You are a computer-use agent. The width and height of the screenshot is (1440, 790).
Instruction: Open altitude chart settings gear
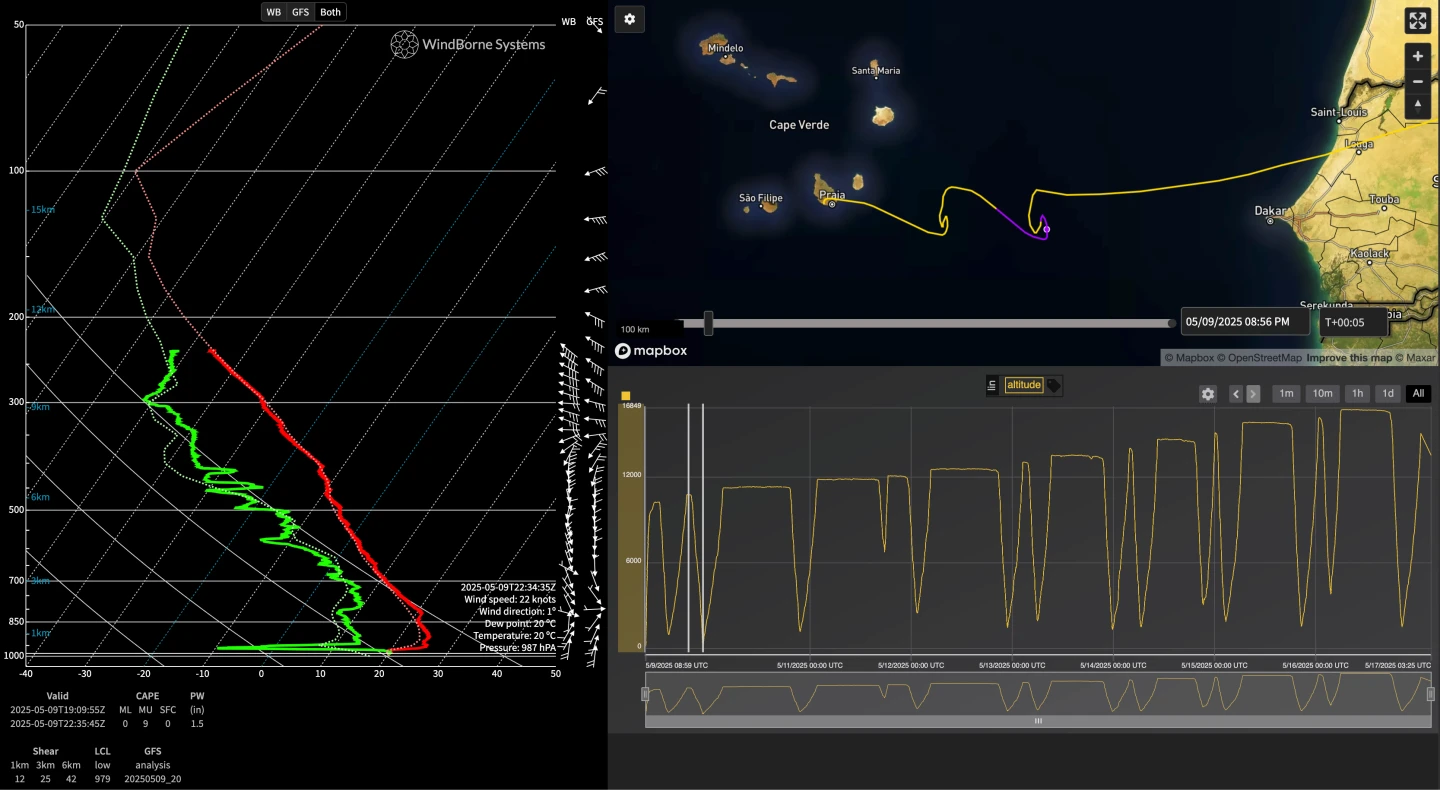tap(1208, 394)
